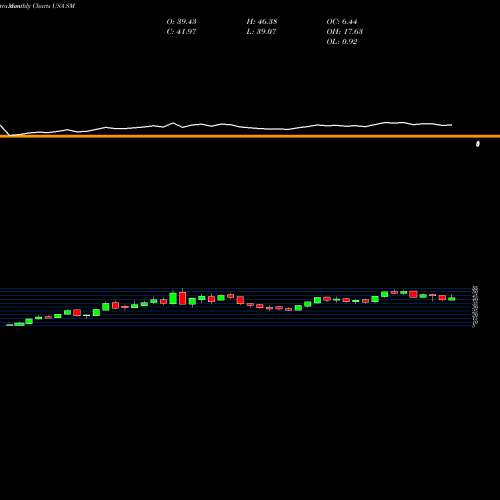
Task: Click the high value H: 46.38
Action: click(x=262, y=22)
